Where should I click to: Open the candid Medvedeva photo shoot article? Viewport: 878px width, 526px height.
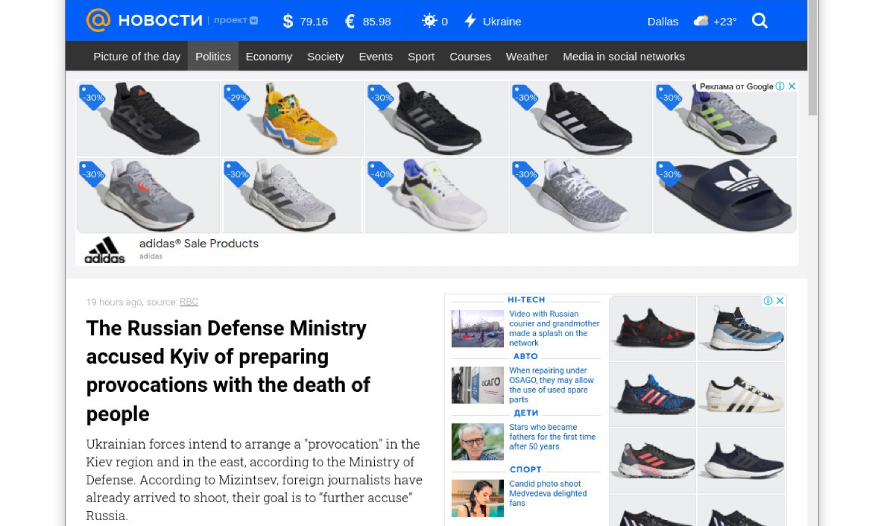547,493
